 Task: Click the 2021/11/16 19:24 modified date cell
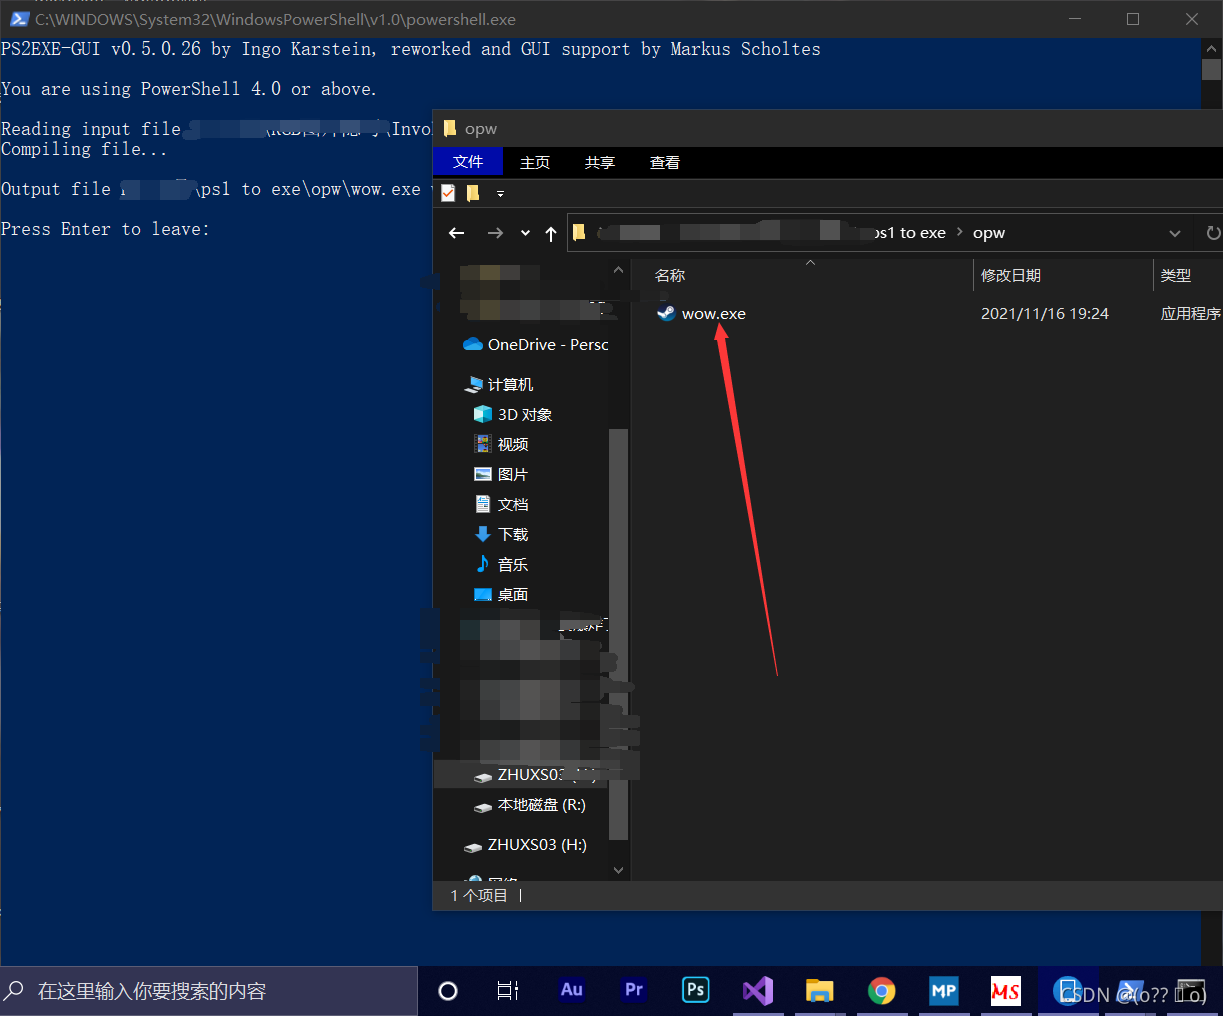1045,314
